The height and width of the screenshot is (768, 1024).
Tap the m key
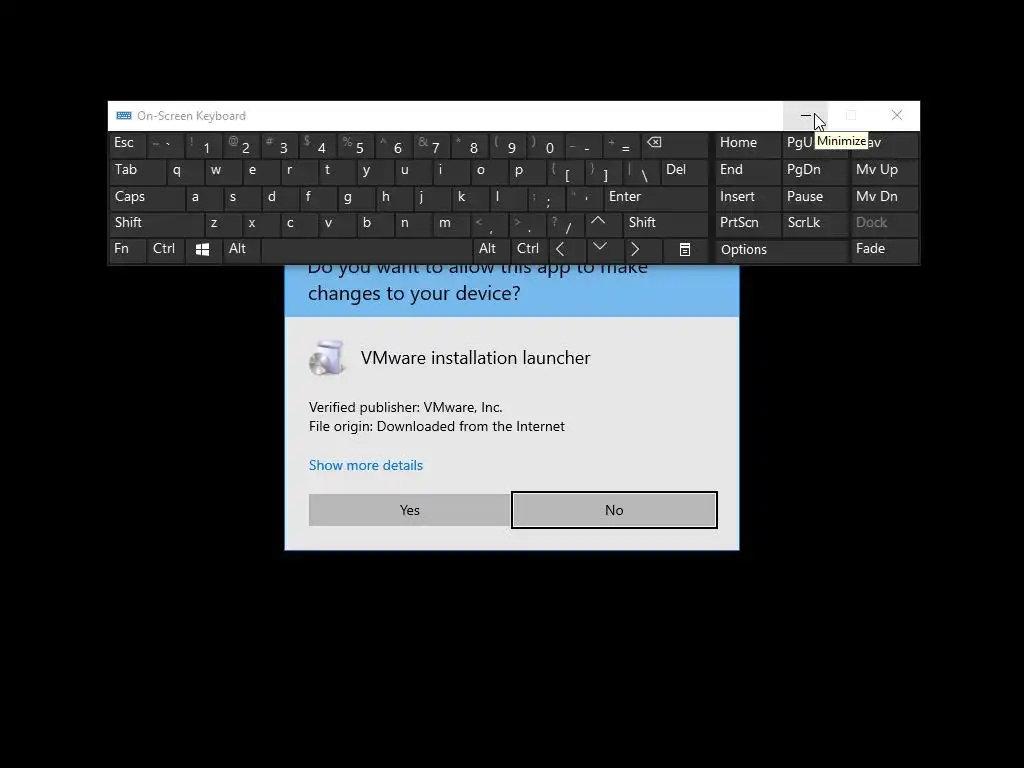coord(451,224)
